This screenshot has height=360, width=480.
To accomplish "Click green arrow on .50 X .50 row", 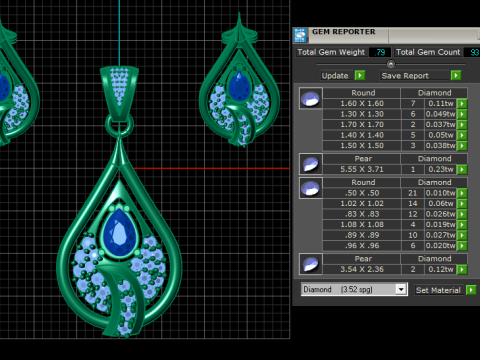I will 462,193.
